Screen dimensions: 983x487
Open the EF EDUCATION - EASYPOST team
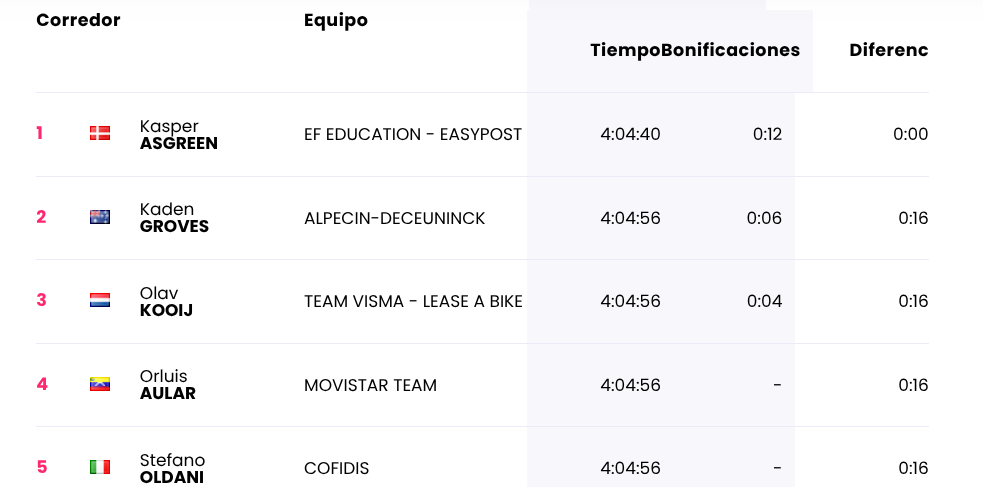413,135
